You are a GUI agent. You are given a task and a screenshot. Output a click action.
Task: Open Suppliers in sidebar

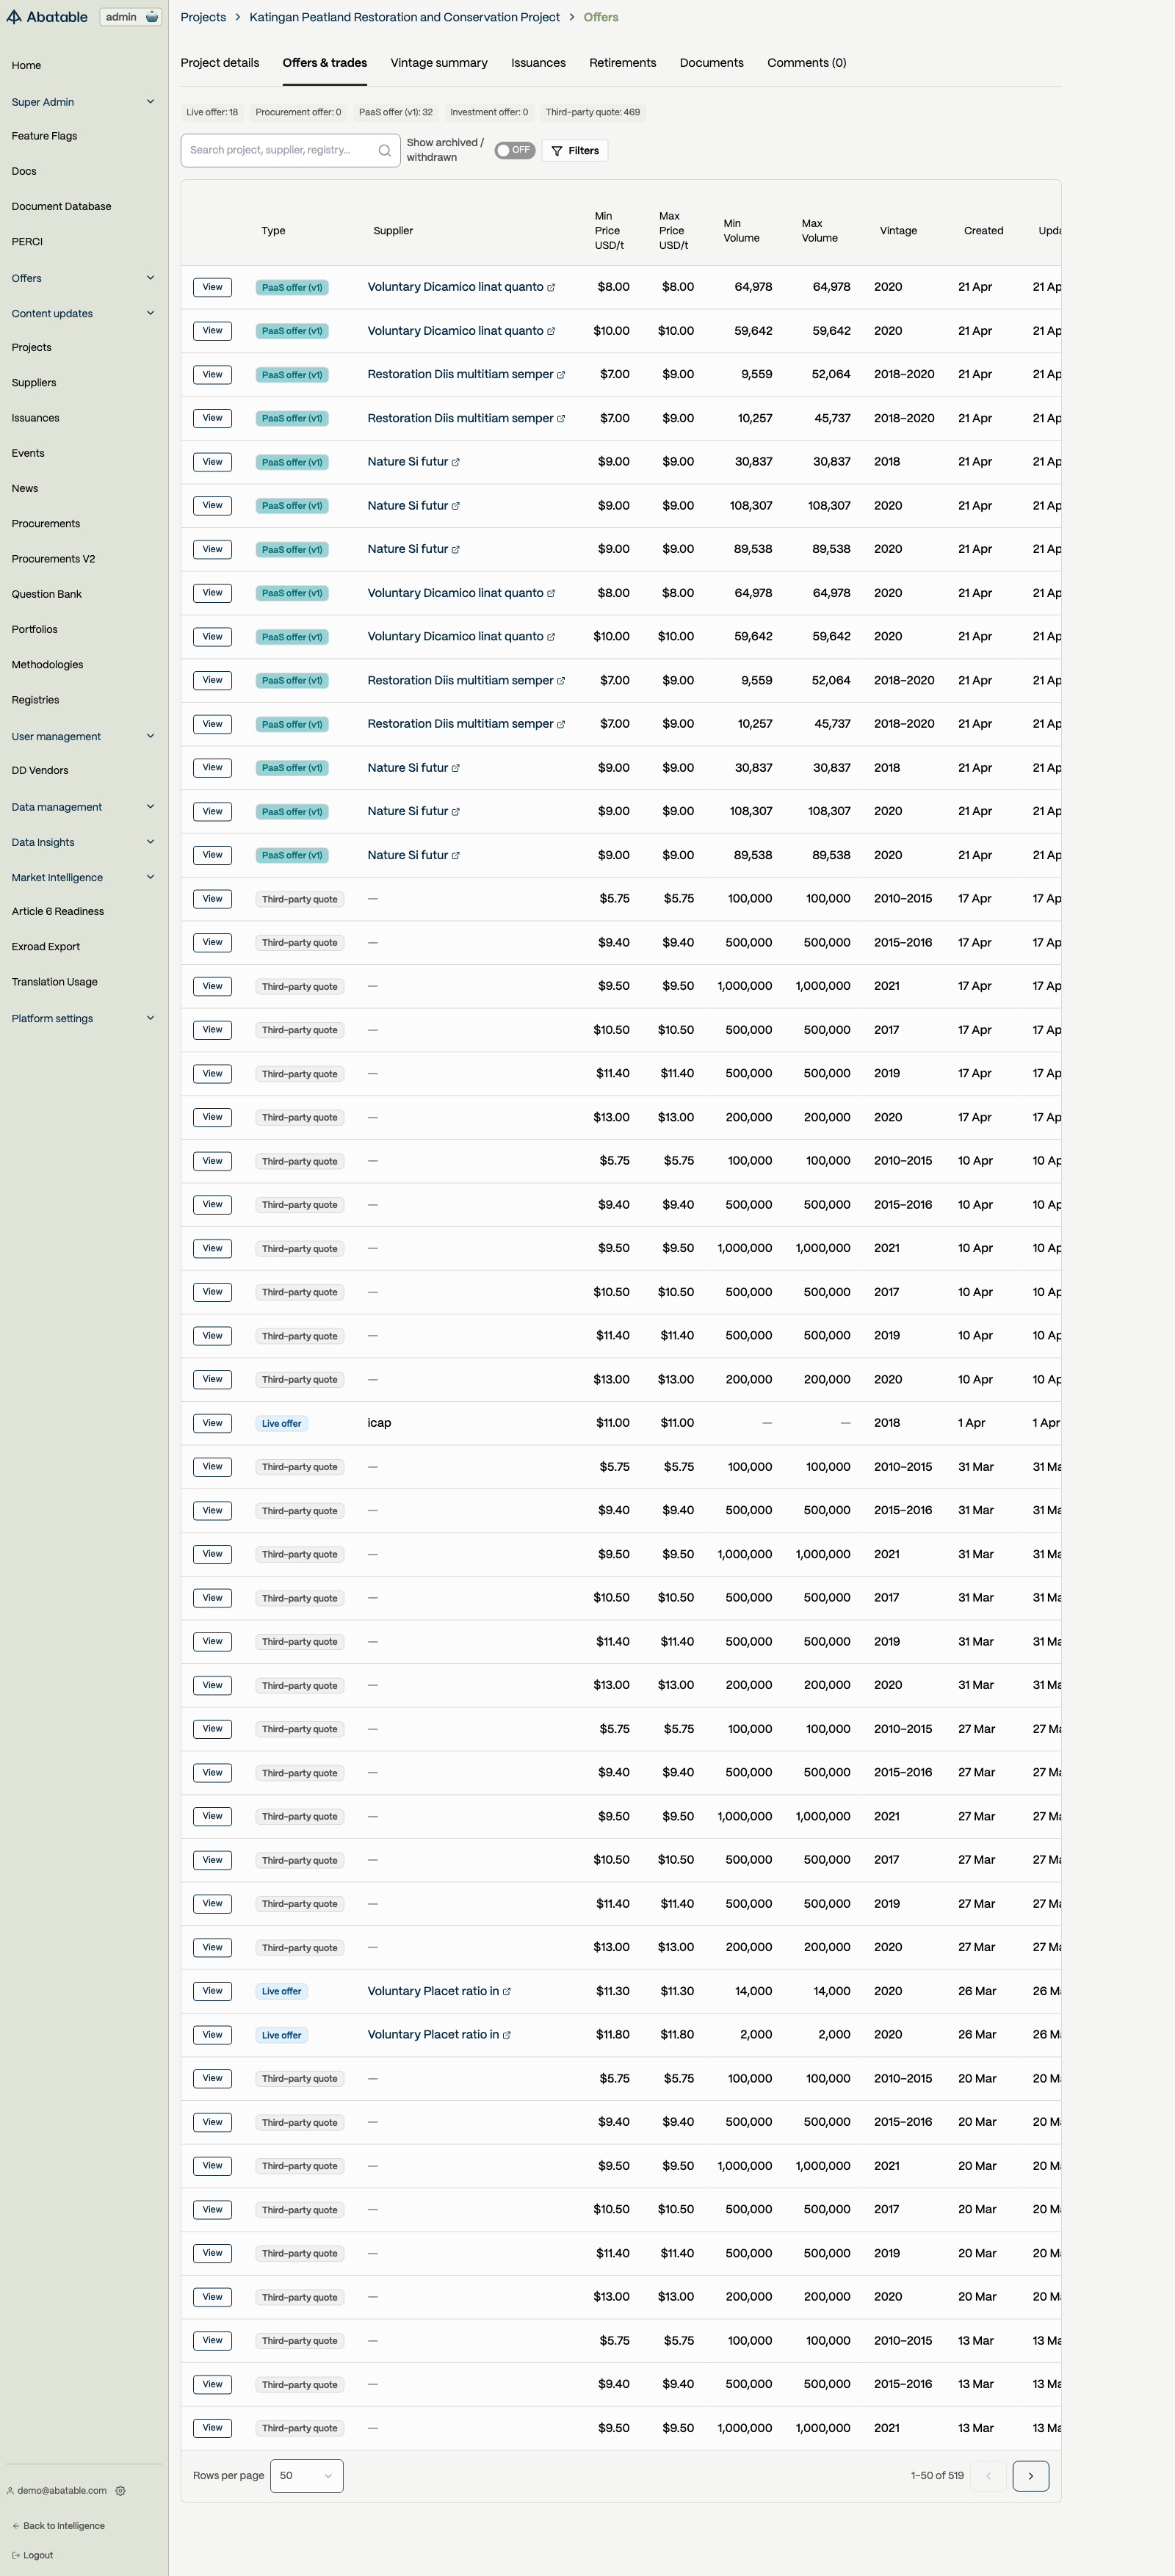click(x=34, y=383)
